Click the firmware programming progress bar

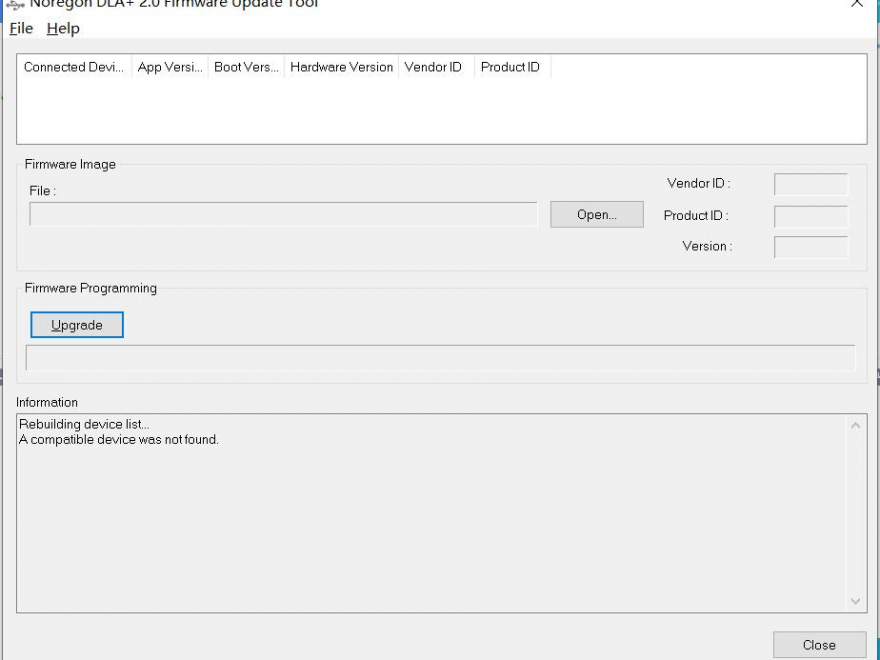pyautogui.click(x=441, y=358)
